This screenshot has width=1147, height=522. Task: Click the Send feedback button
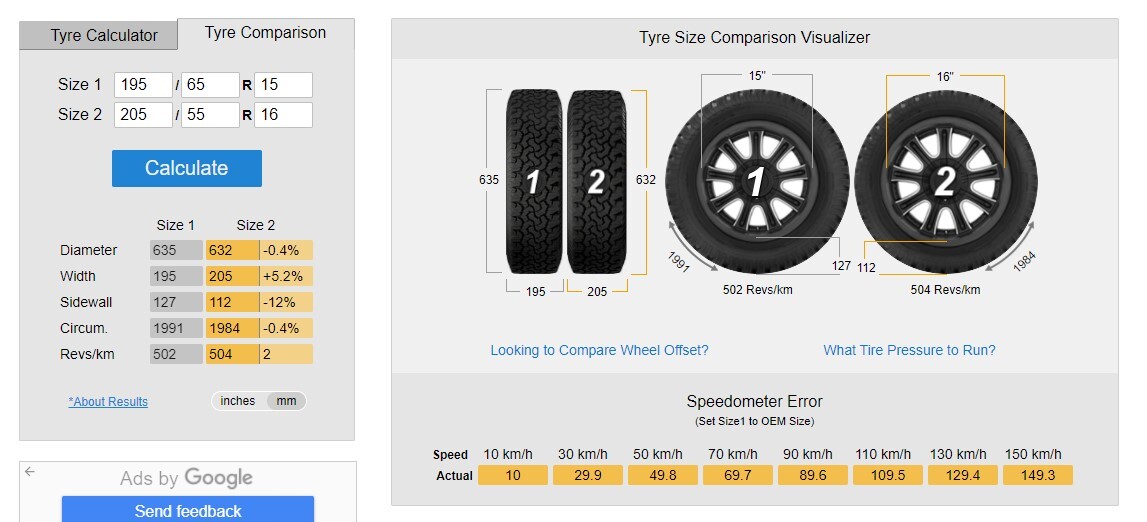[188, 510]
